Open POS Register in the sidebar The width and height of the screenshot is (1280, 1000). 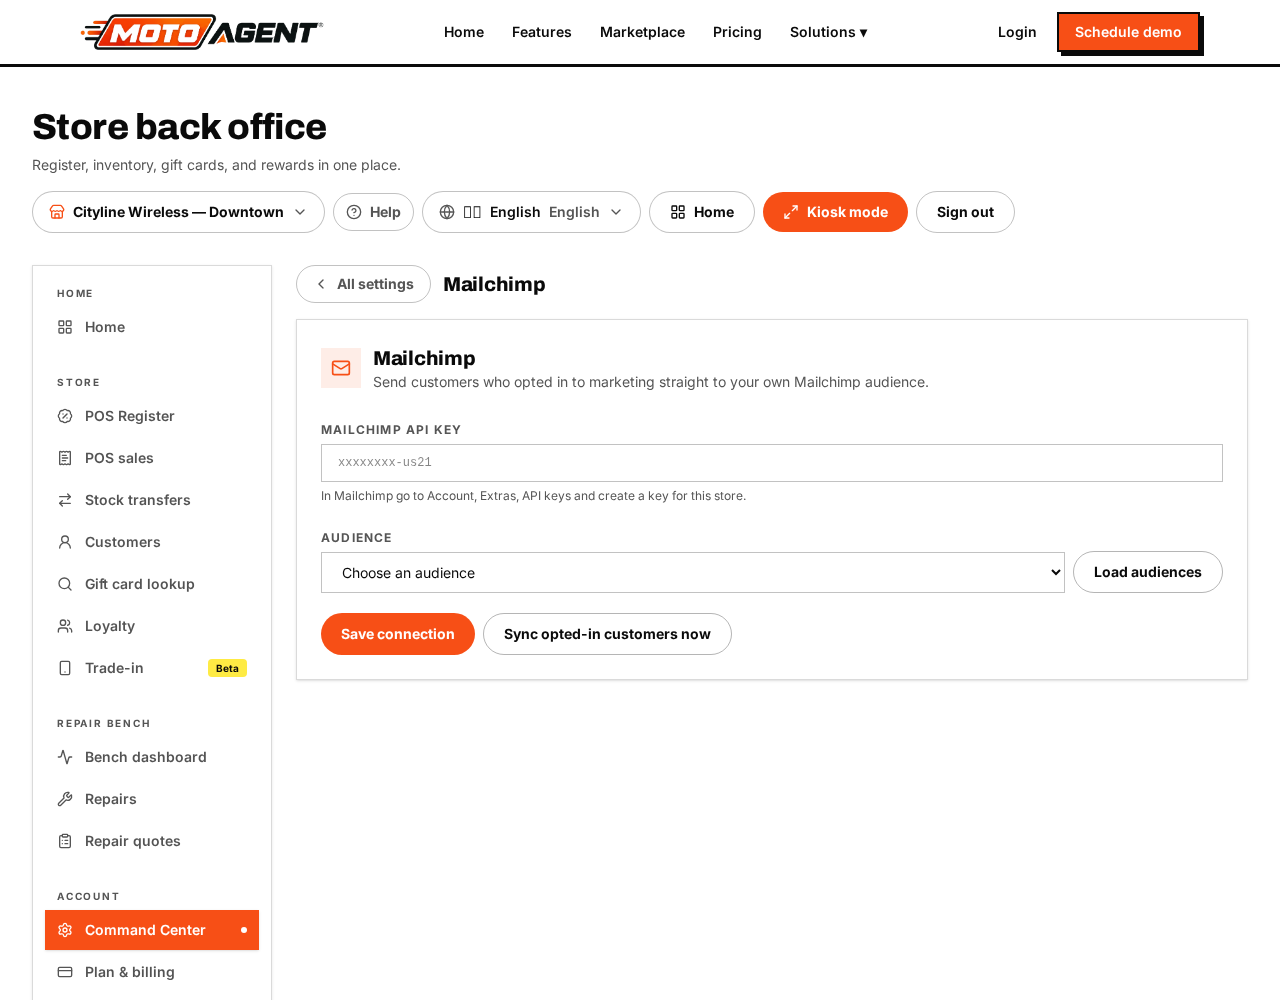pos(152,416)
